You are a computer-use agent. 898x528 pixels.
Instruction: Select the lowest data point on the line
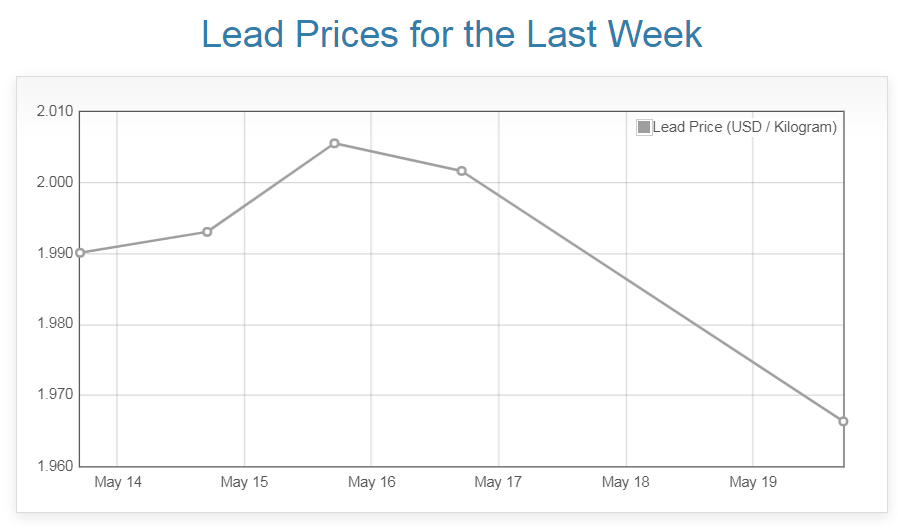click(x=843, y=421)
